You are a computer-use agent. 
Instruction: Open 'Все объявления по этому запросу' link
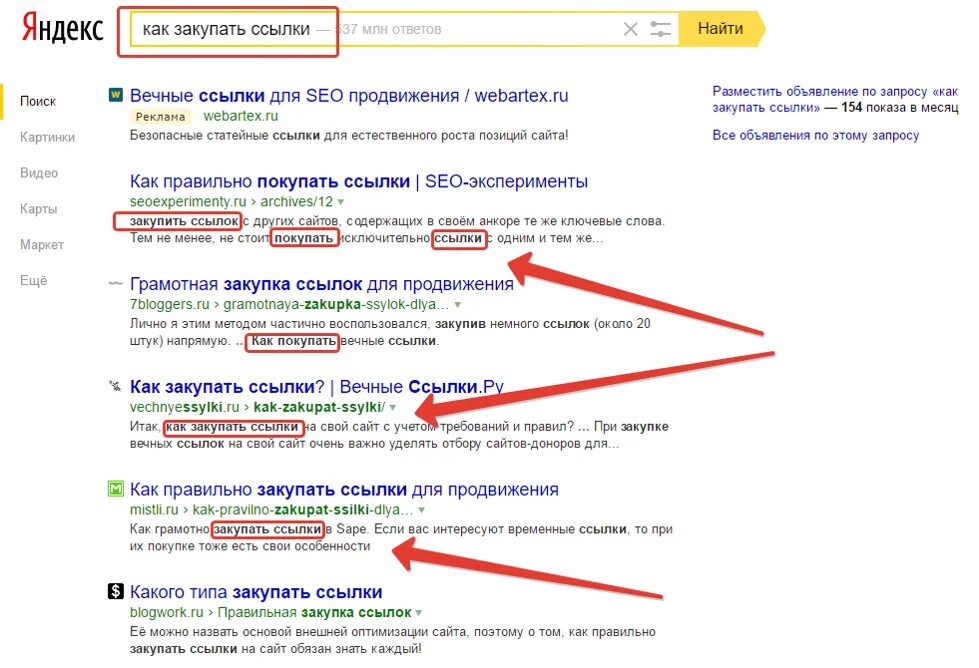point(815,135)
